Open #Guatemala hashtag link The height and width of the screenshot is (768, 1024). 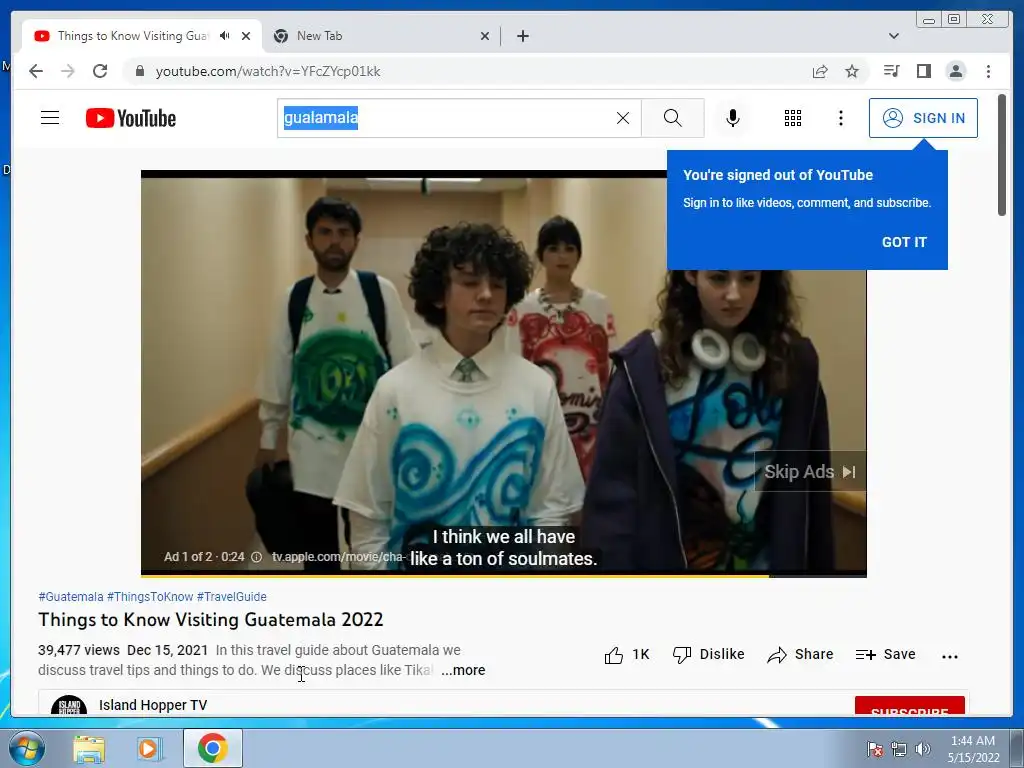click(71, 597)
